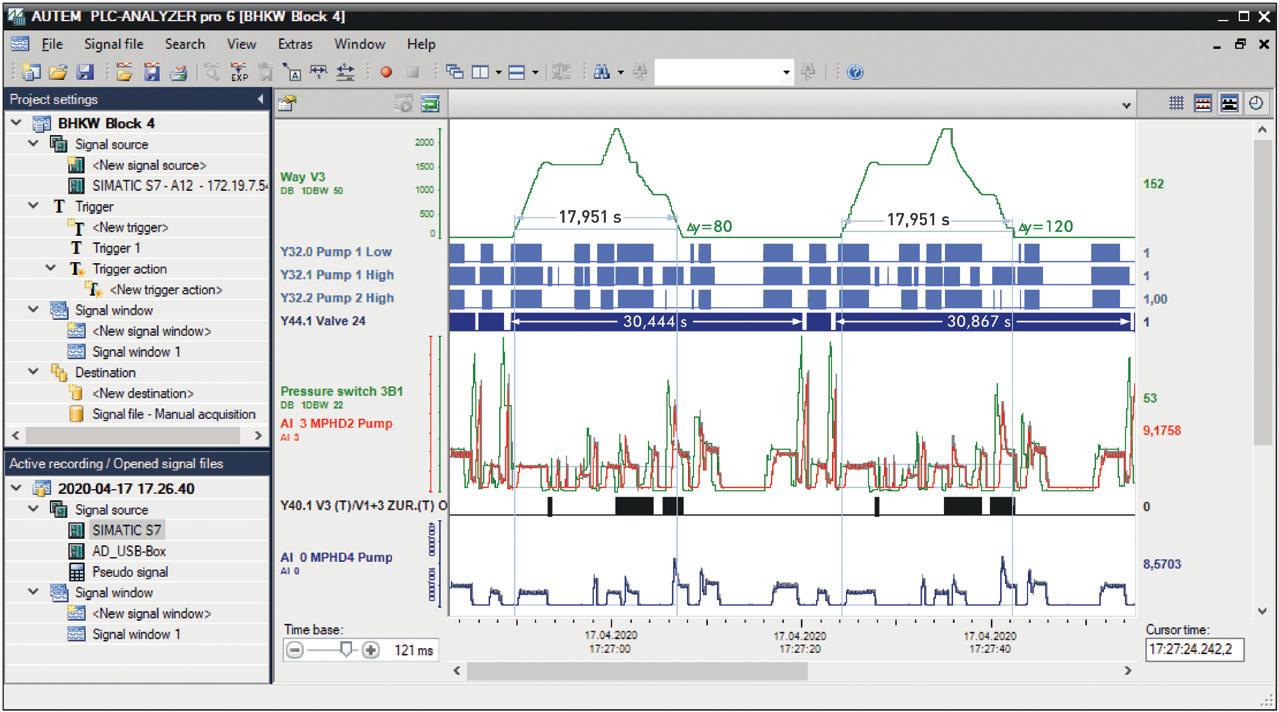The image size is (1279, 712).
Task: Save the project with the floppy disk icon
Action: pyautogui.click(x=85, y=72)
